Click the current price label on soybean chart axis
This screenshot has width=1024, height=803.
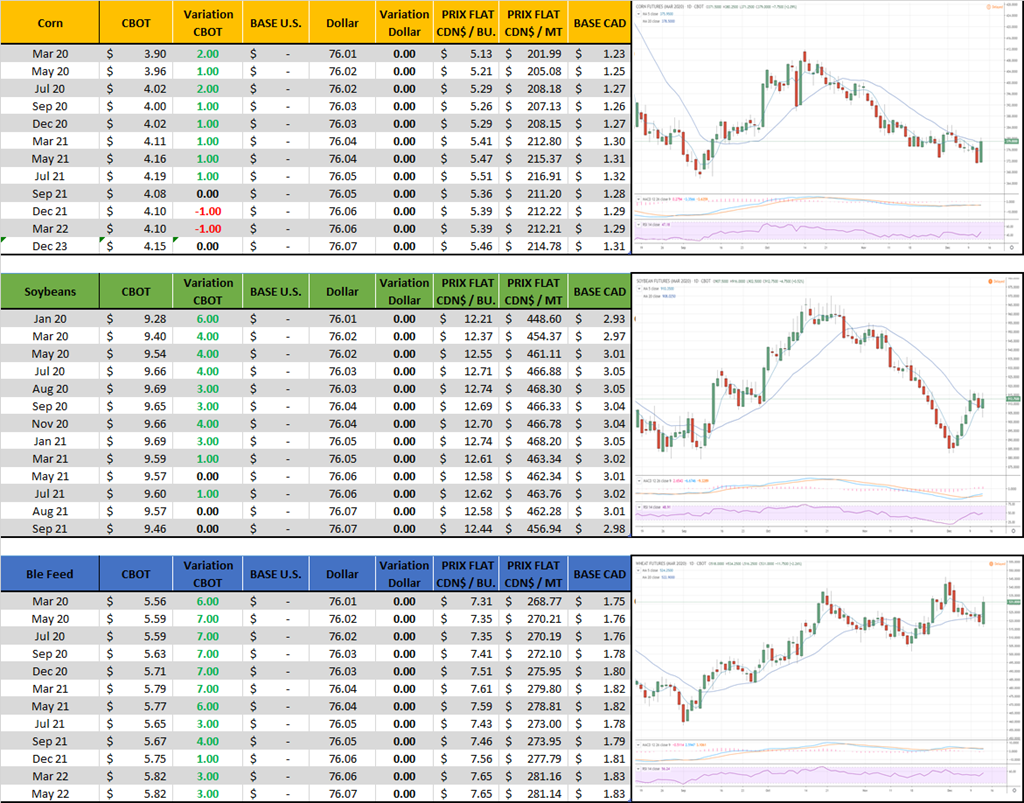[x=1012, y=399]
